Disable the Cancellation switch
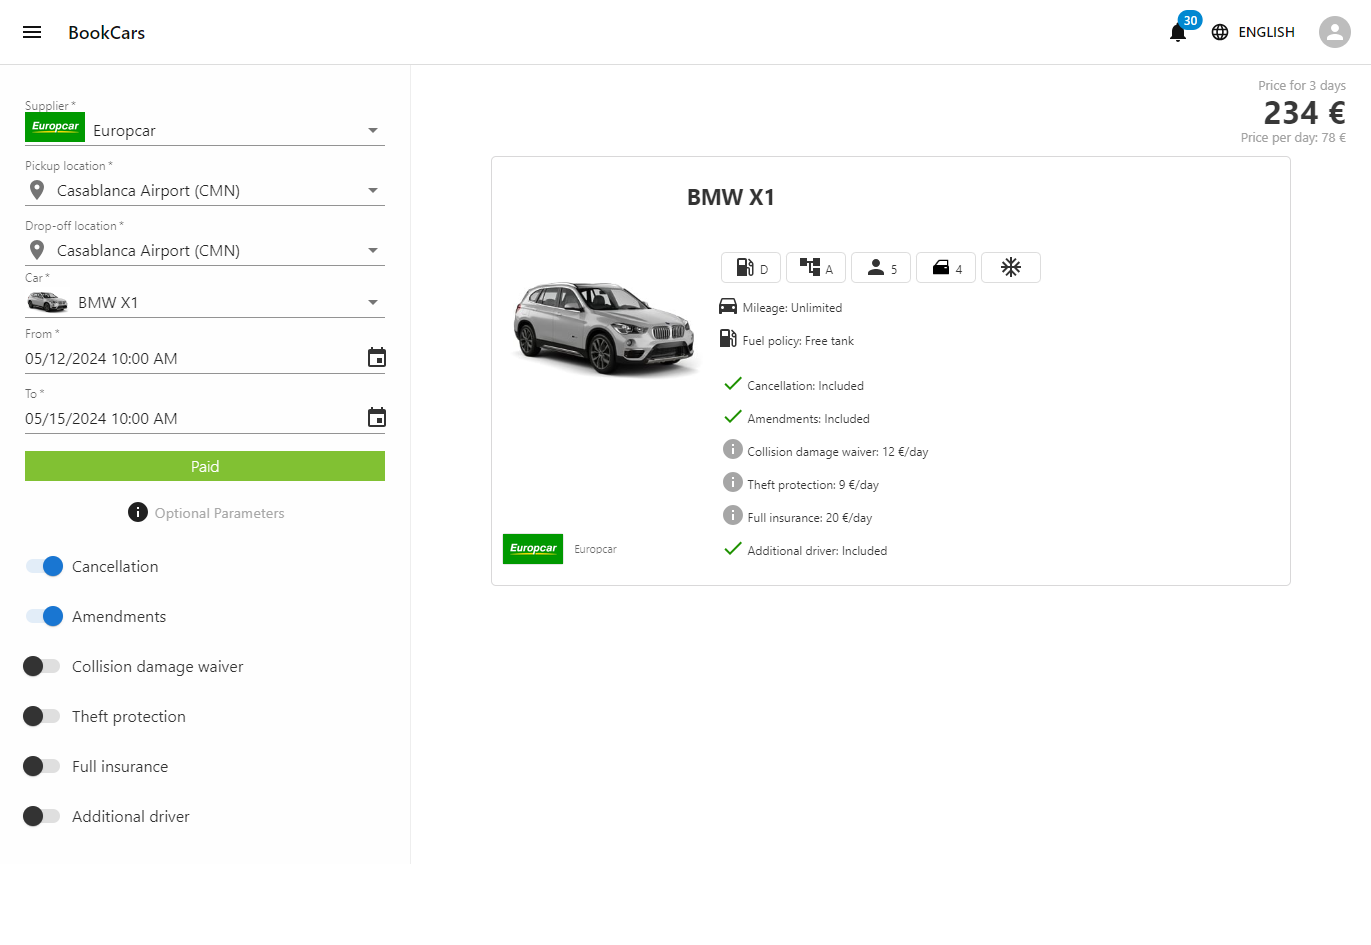 (44, 566)
